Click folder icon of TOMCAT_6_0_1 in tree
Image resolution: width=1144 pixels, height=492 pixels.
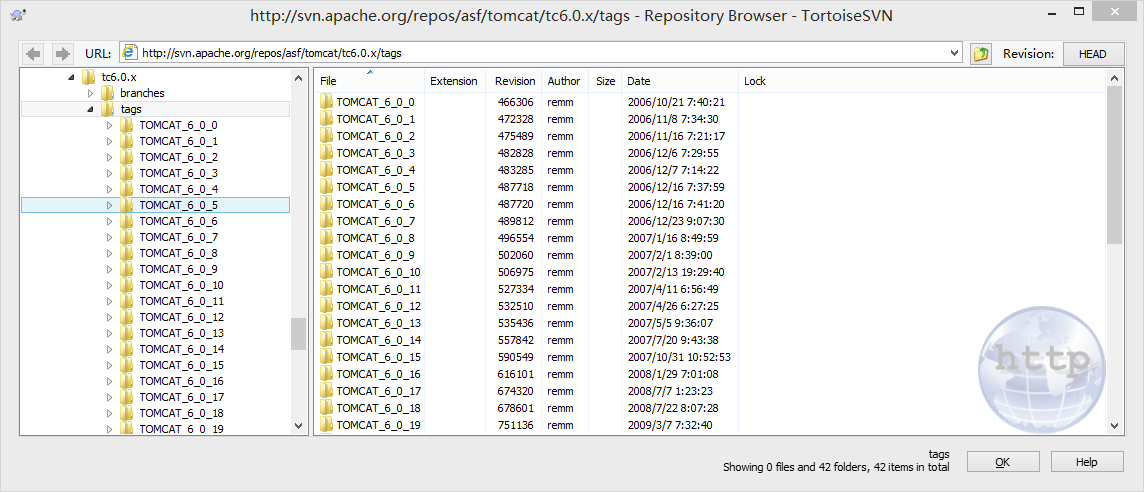(127, 141)
